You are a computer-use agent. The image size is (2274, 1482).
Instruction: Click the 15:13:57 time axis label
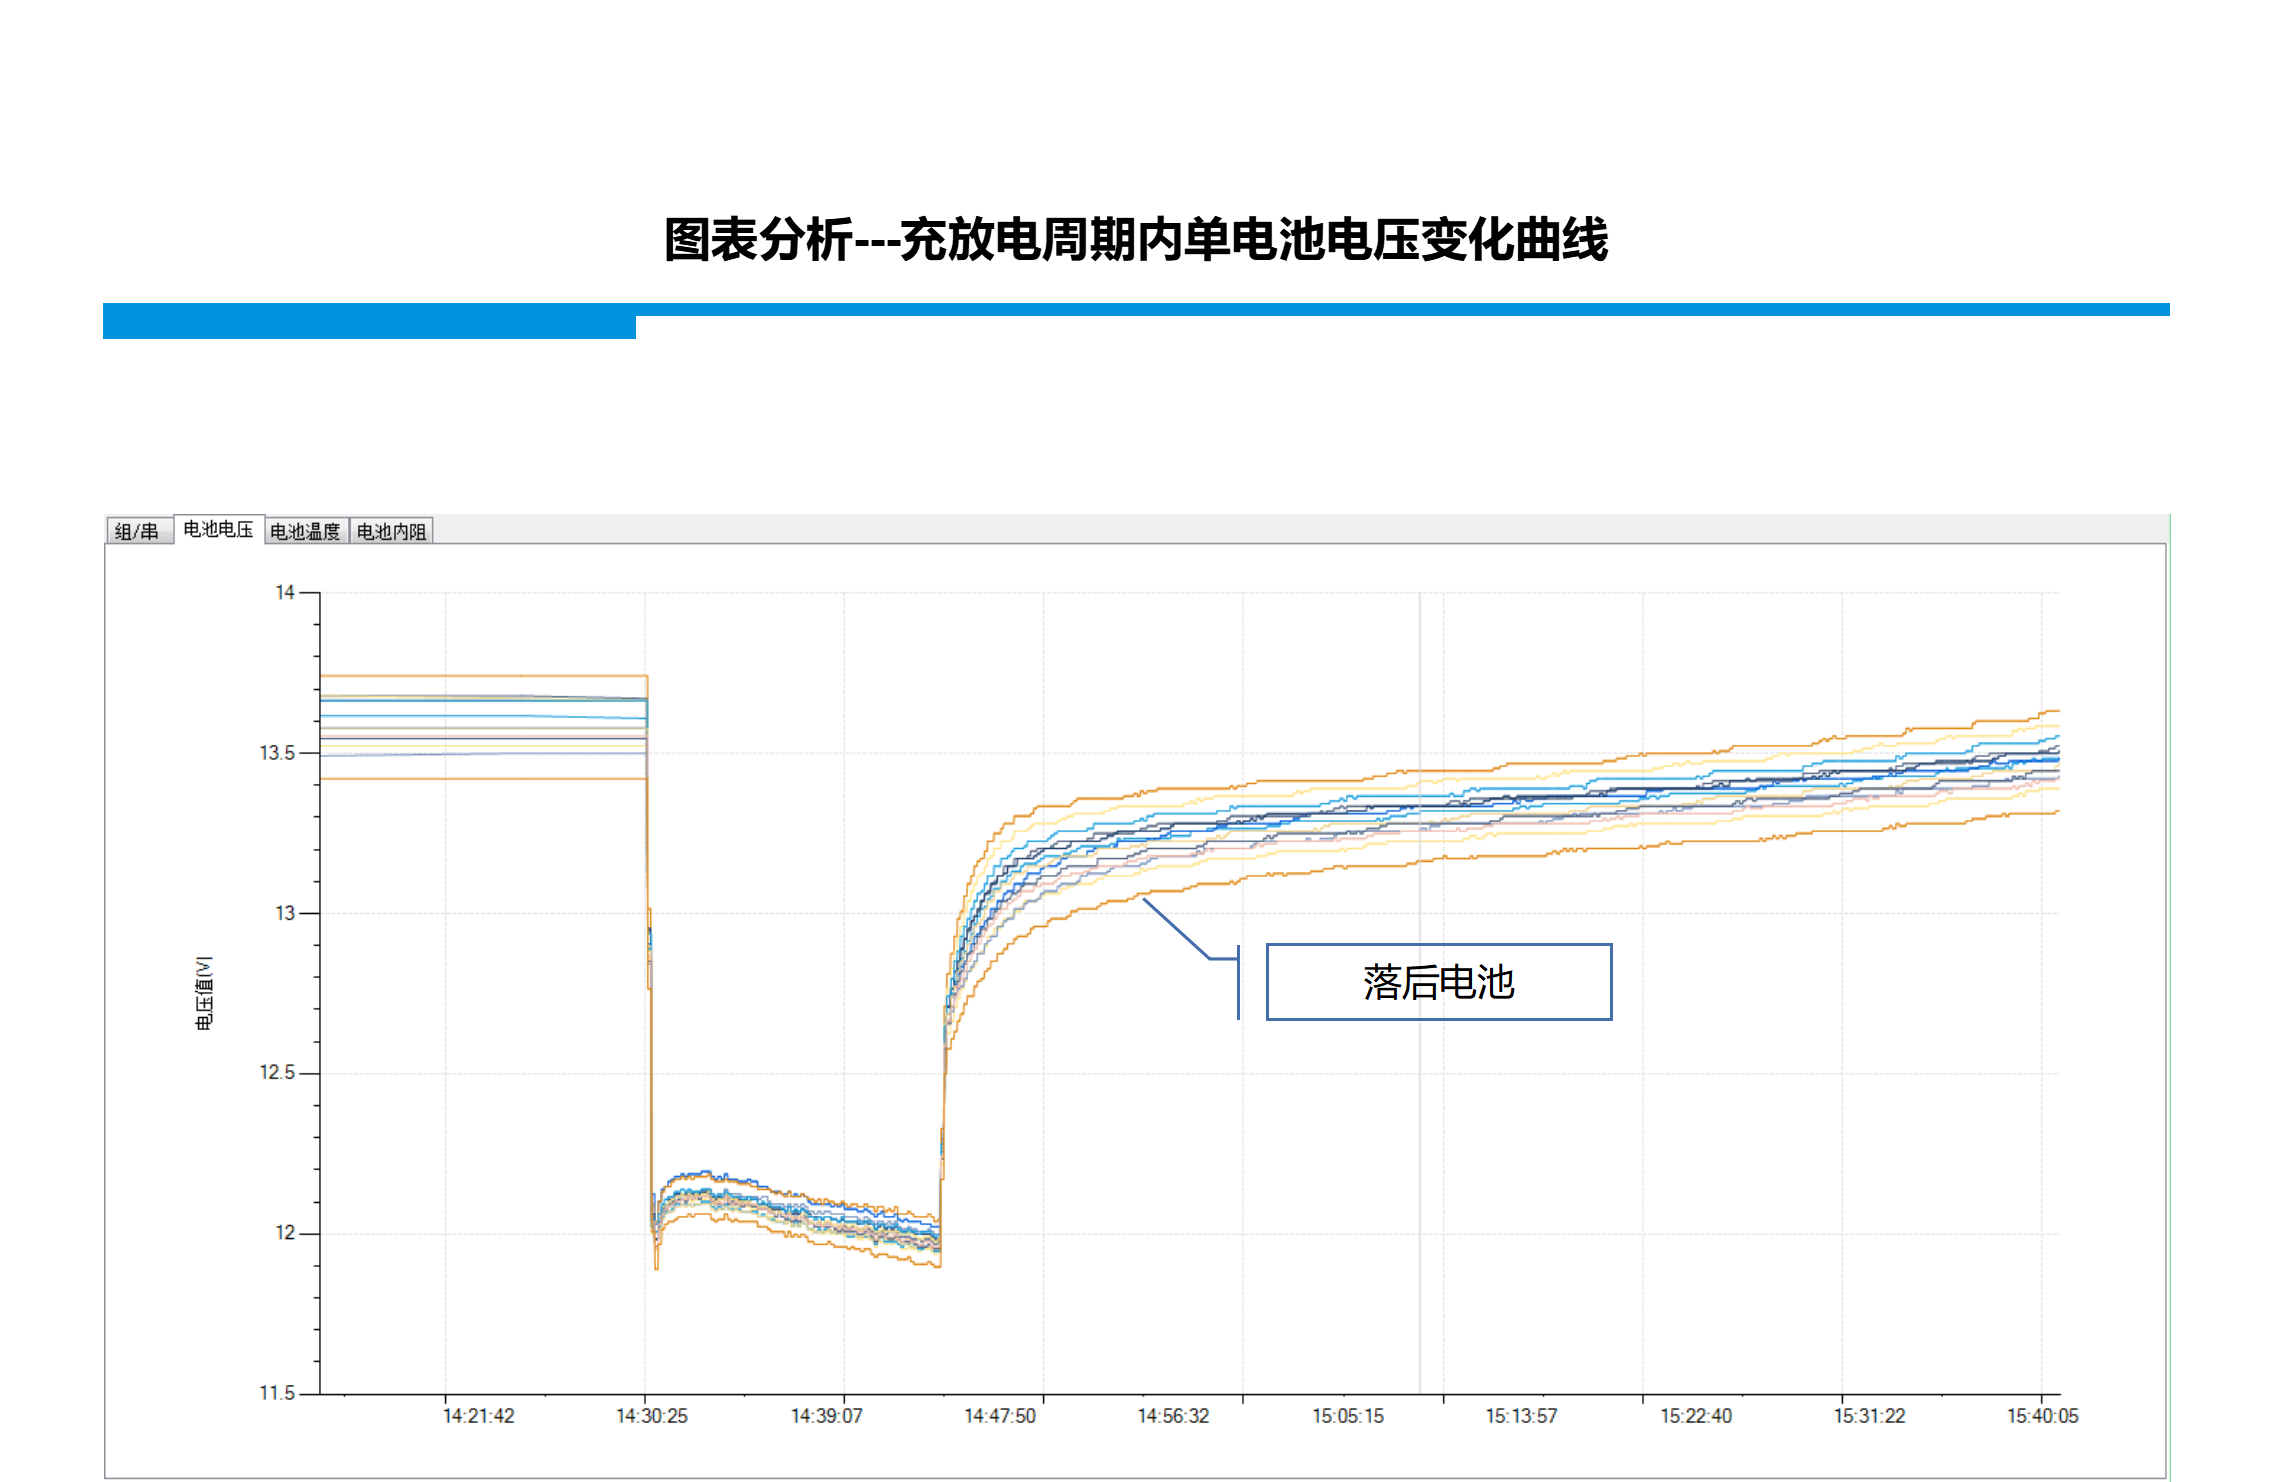coord(1521,1416)
